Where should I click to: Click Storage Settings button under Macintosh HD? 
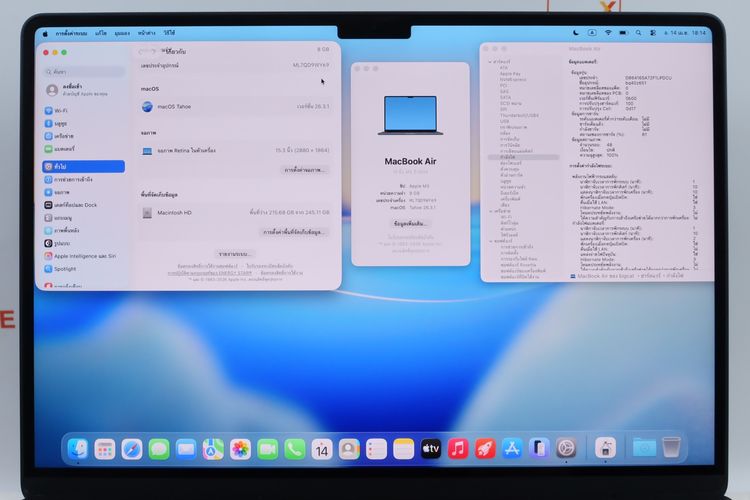point(294,232)
